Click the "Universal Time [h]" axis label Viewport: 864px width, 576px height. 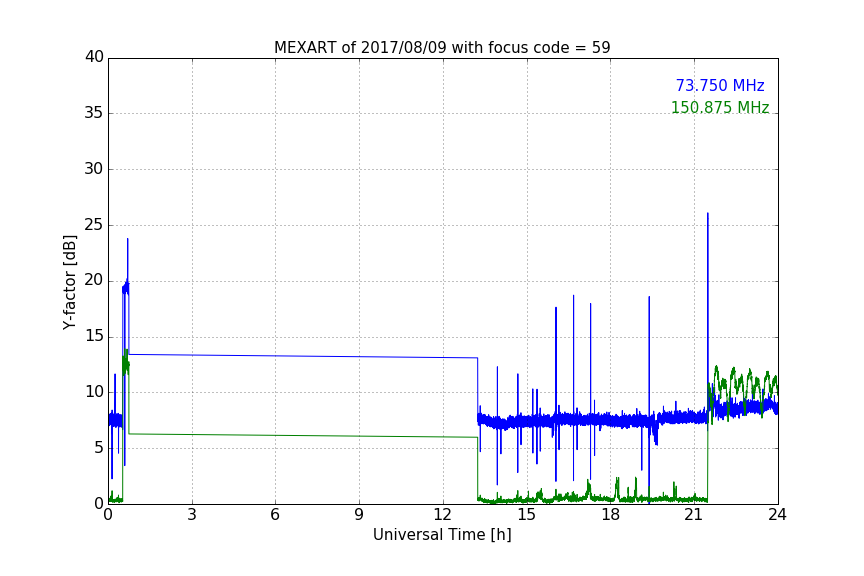click(442, 535)
